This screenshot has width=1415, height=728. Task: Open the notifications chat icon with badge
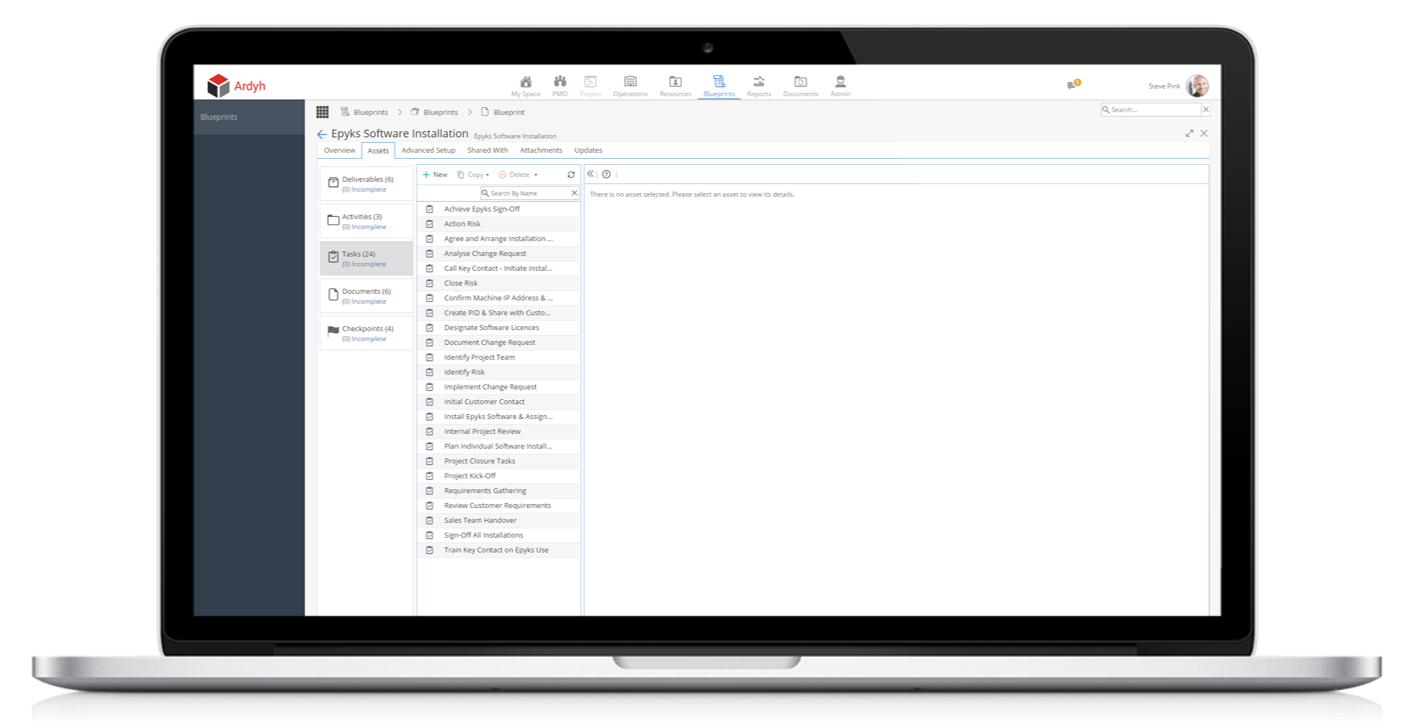tap(1073, 85)
